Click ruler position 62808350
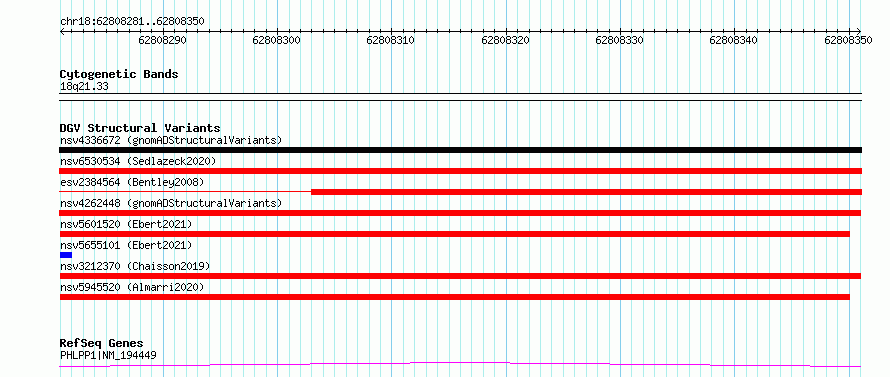 (848, 40)
